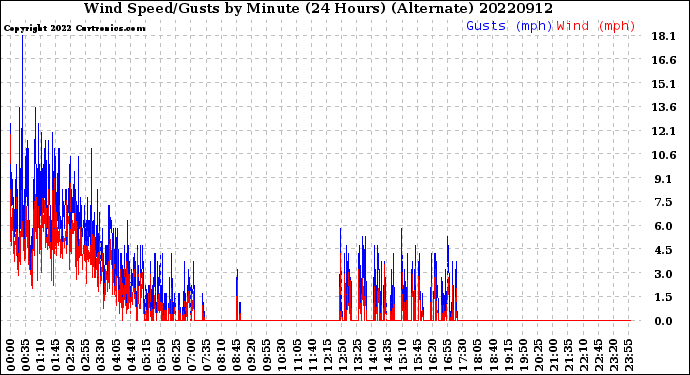Click the 13.6 y-axis value
Viewport: 690px width, 375px height.
pyautogui.click(x=663, y=107)
